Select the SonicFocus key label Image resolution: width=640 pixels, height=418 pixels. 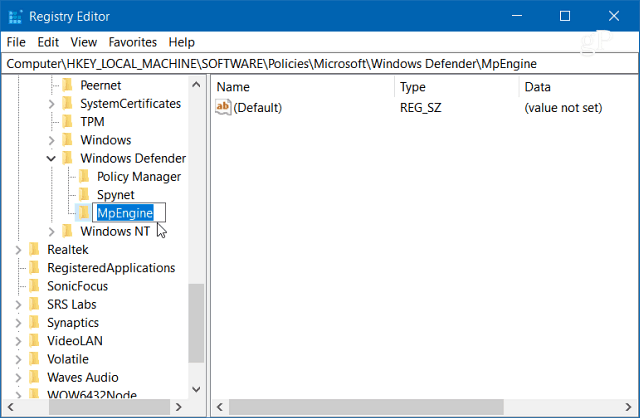(78, 286)
